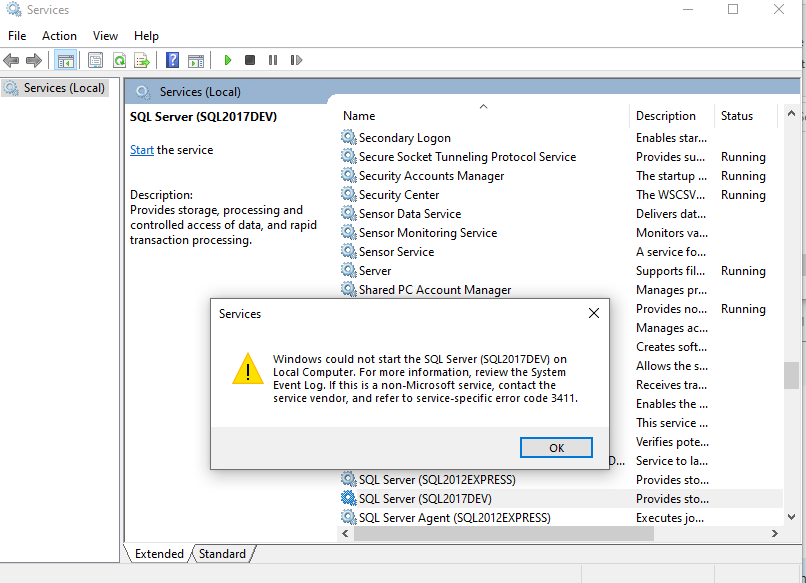Click the horizontal scrollbar left arrow
The height and width of the screenshot is (583, 806).
coord(345,534)
